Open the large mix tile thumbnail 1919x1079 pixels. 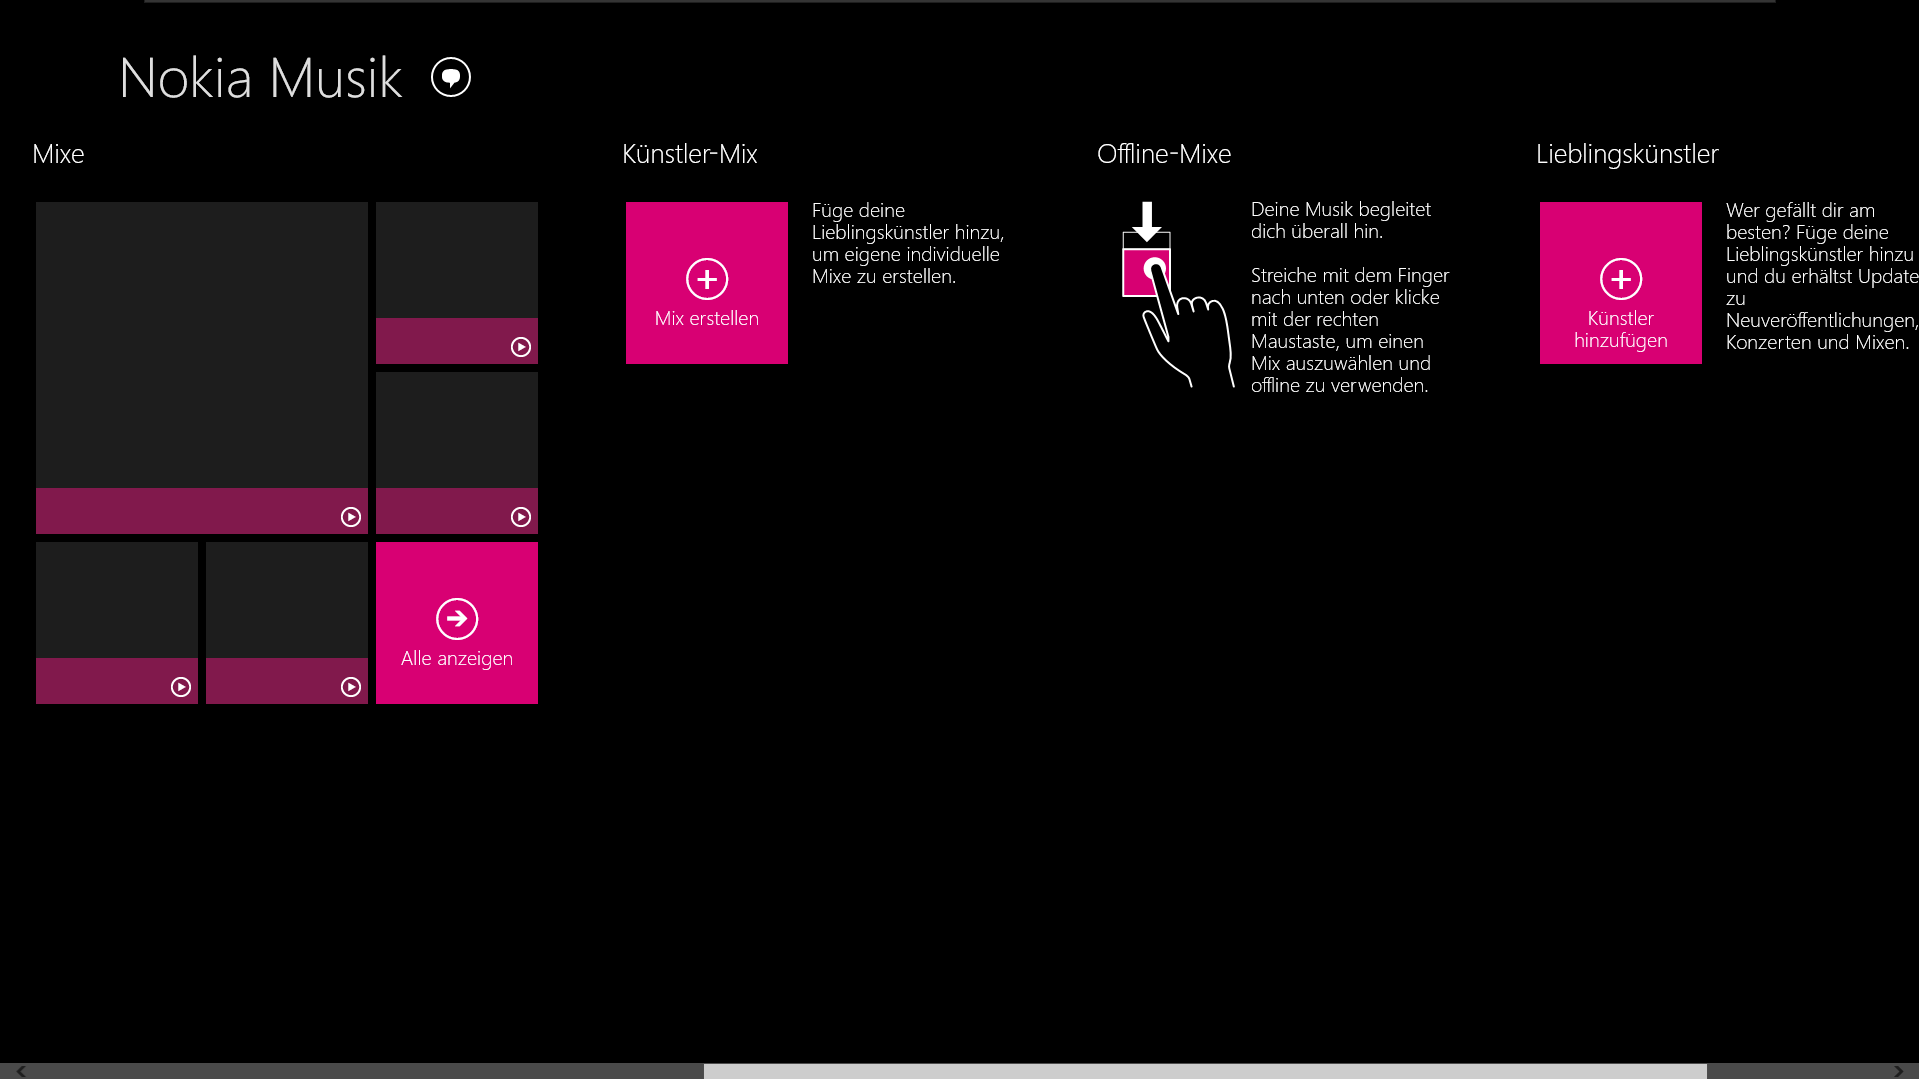point(202,345)
